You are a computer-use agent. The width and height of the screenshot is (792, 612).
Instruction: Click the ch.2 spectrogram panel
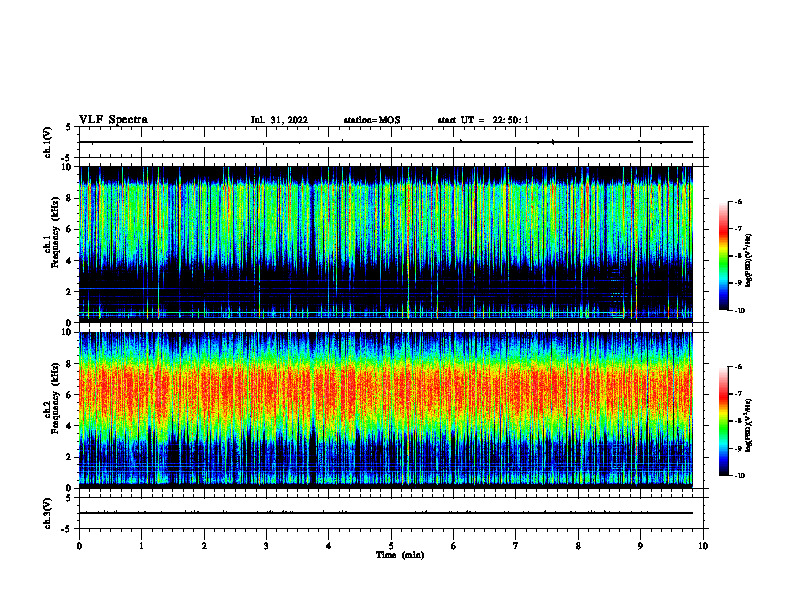(x=386, y=410)
